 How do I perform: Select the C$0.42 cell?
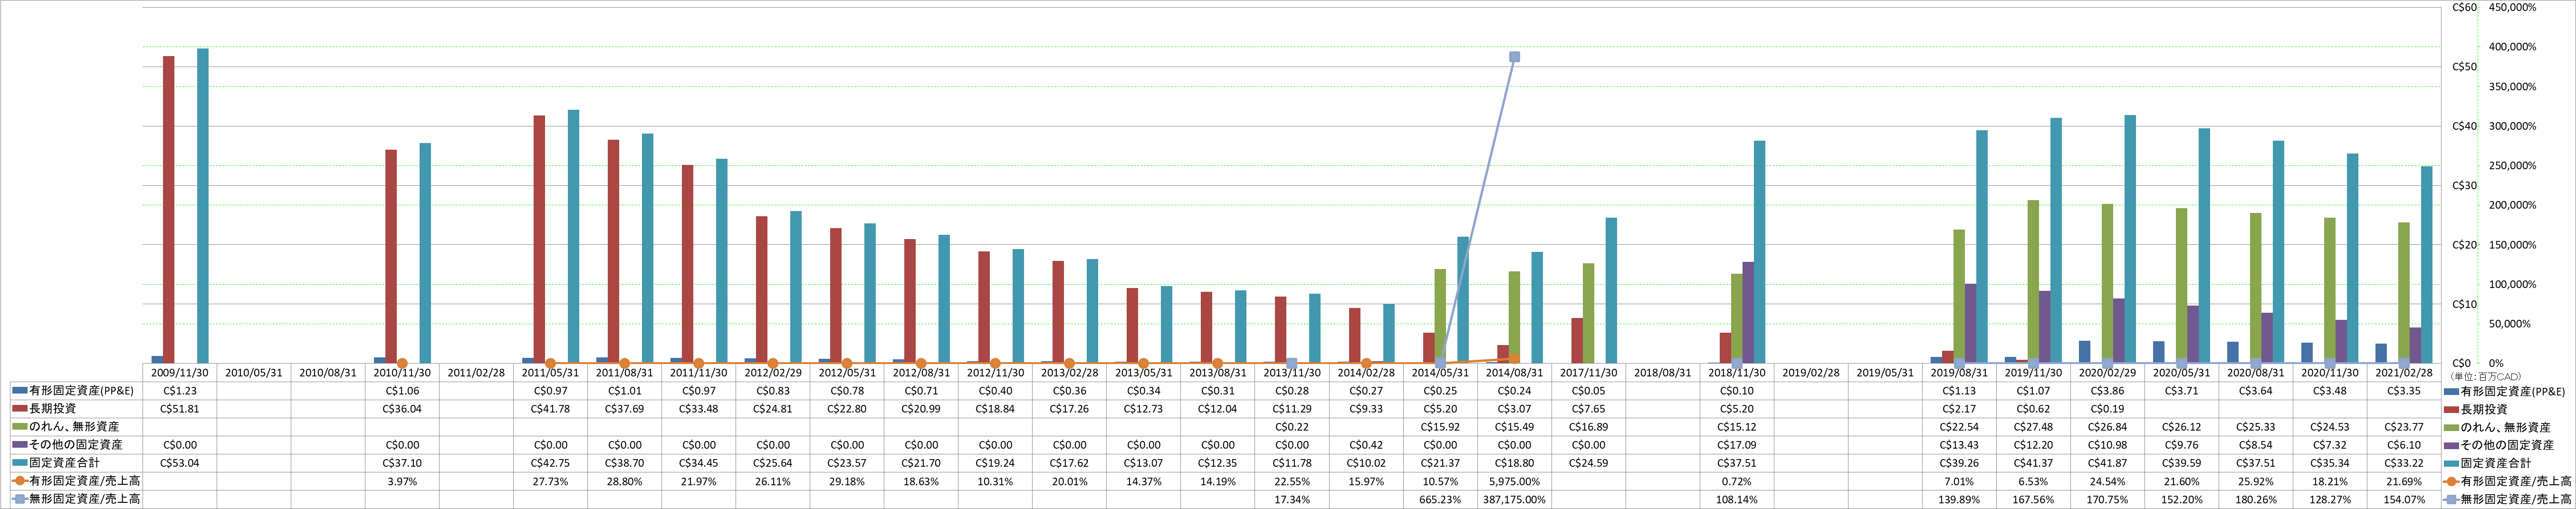point(1366,445)
